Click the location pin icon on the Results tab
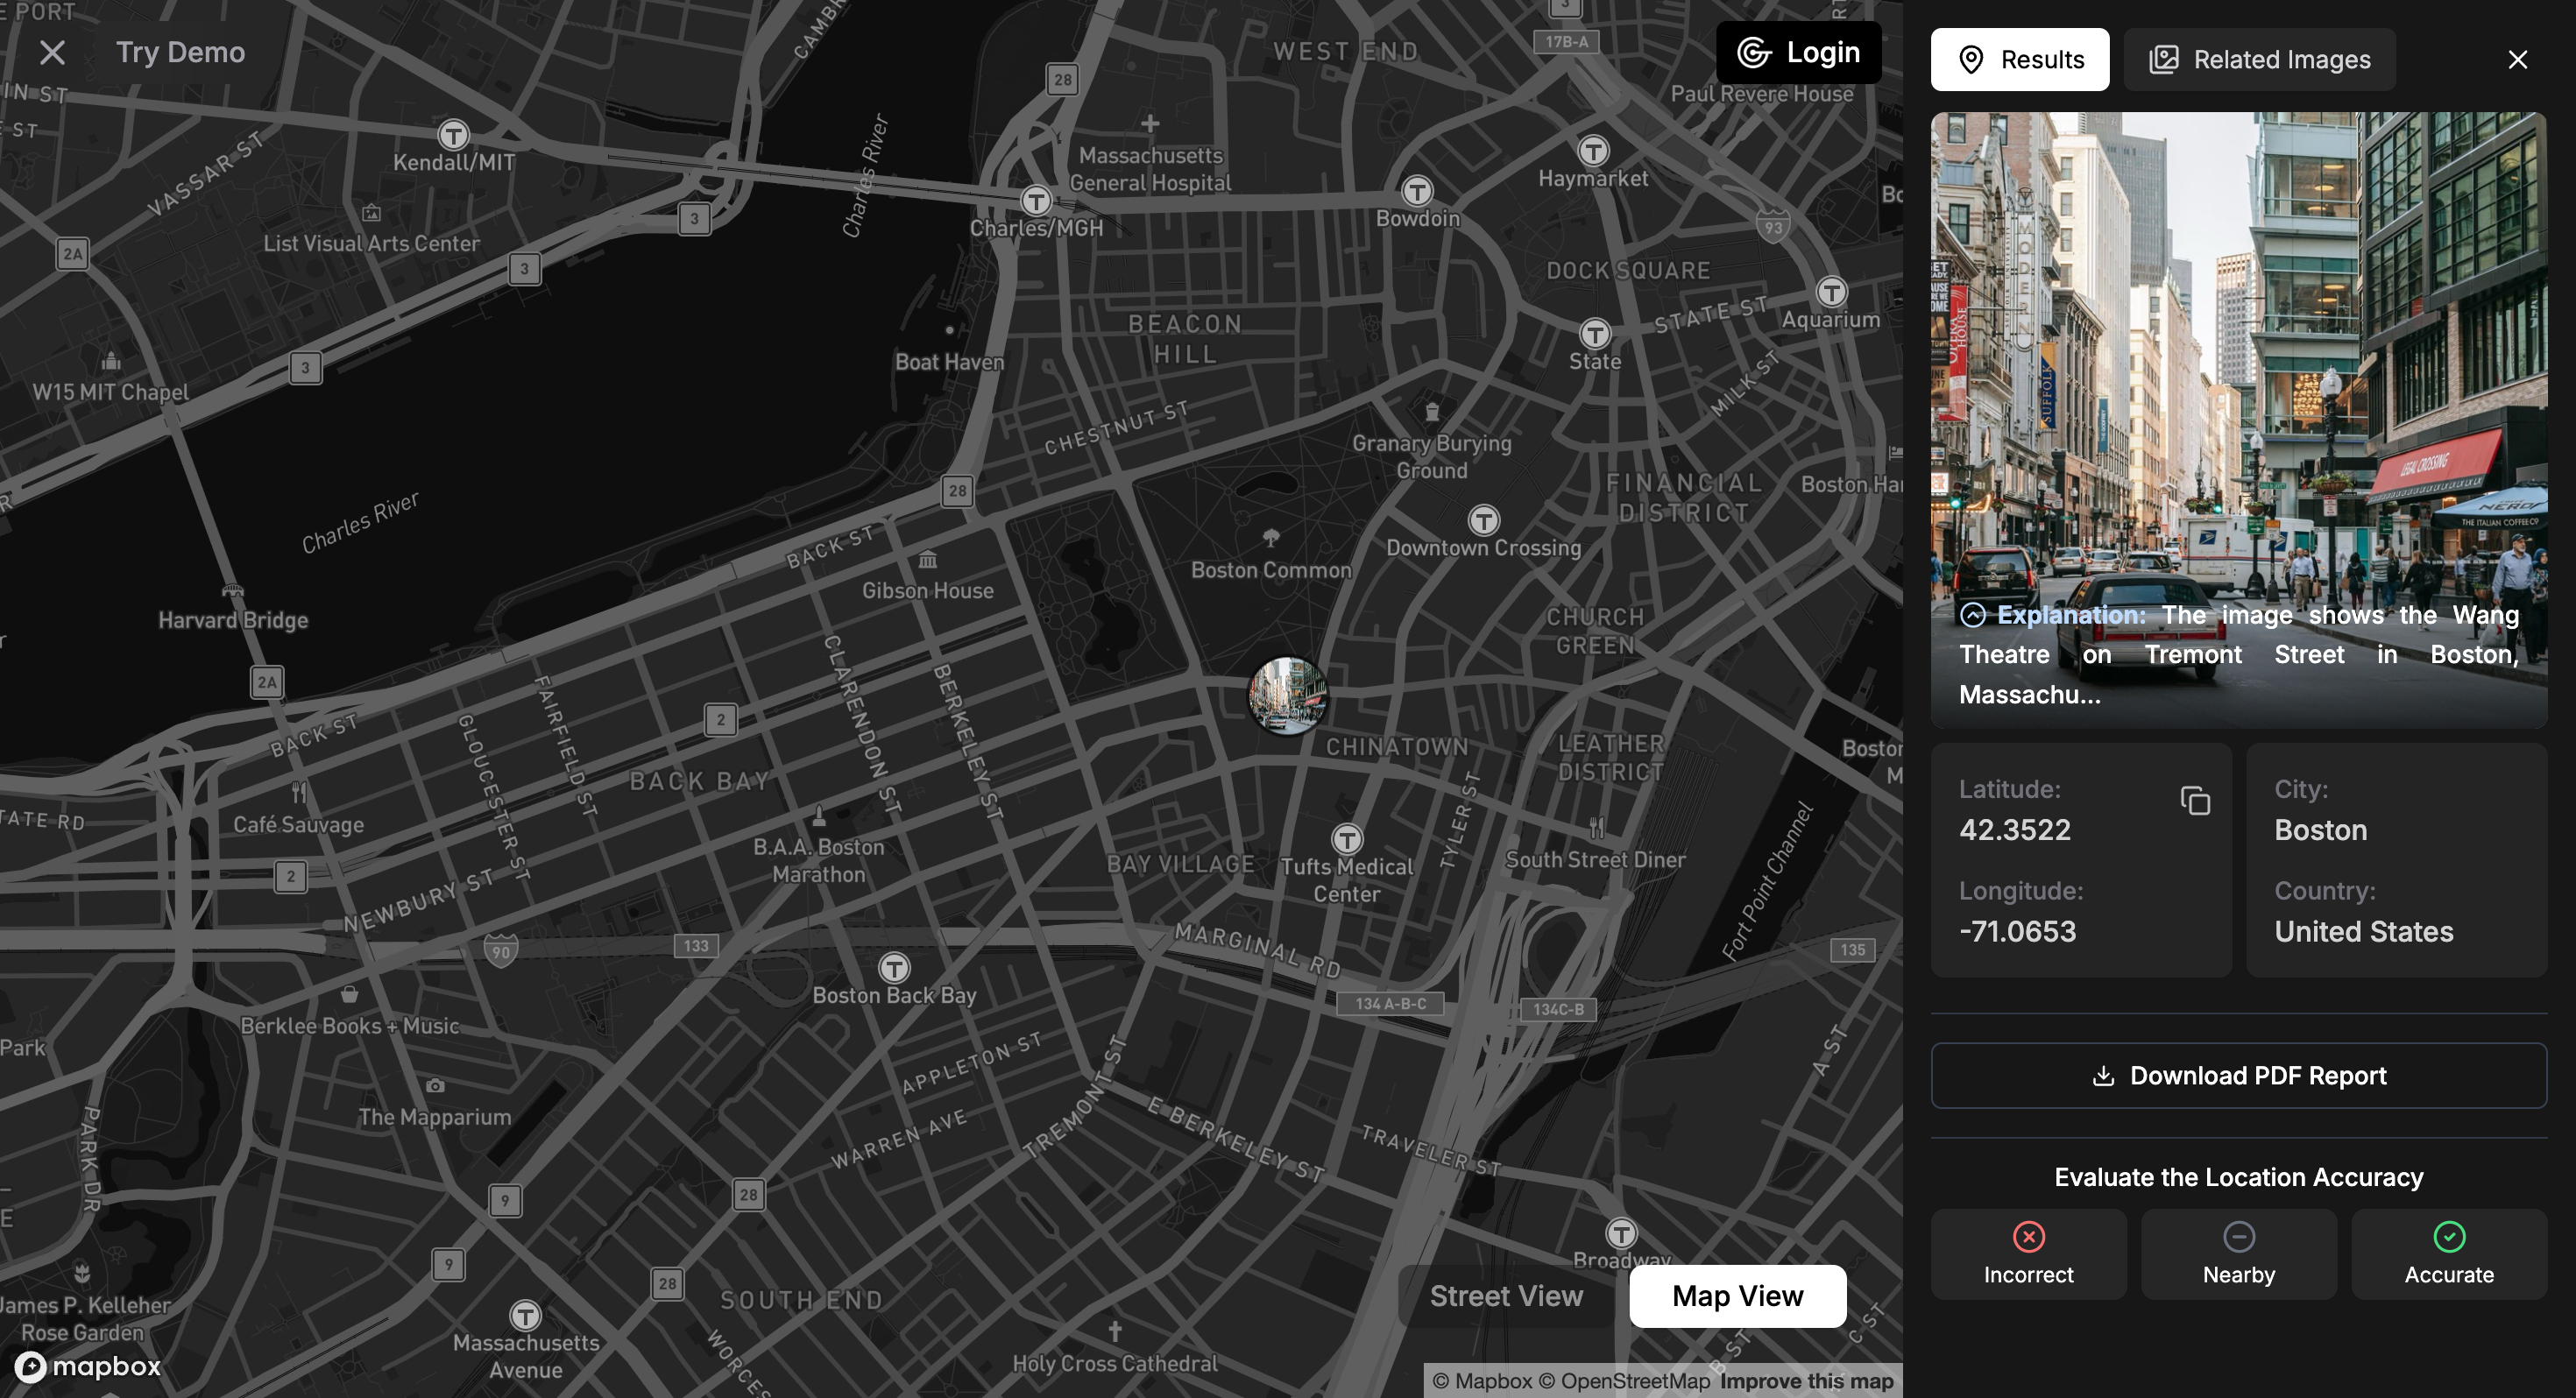 pyautogui.click(x=1971, y=59)
